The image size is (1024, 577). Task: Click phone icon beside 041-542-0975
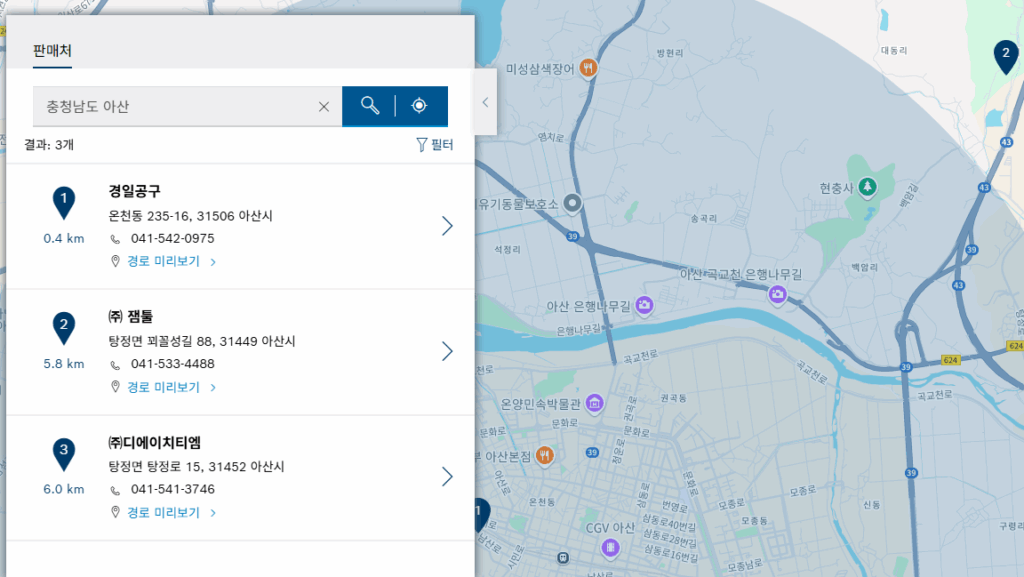tap(115, 239)
